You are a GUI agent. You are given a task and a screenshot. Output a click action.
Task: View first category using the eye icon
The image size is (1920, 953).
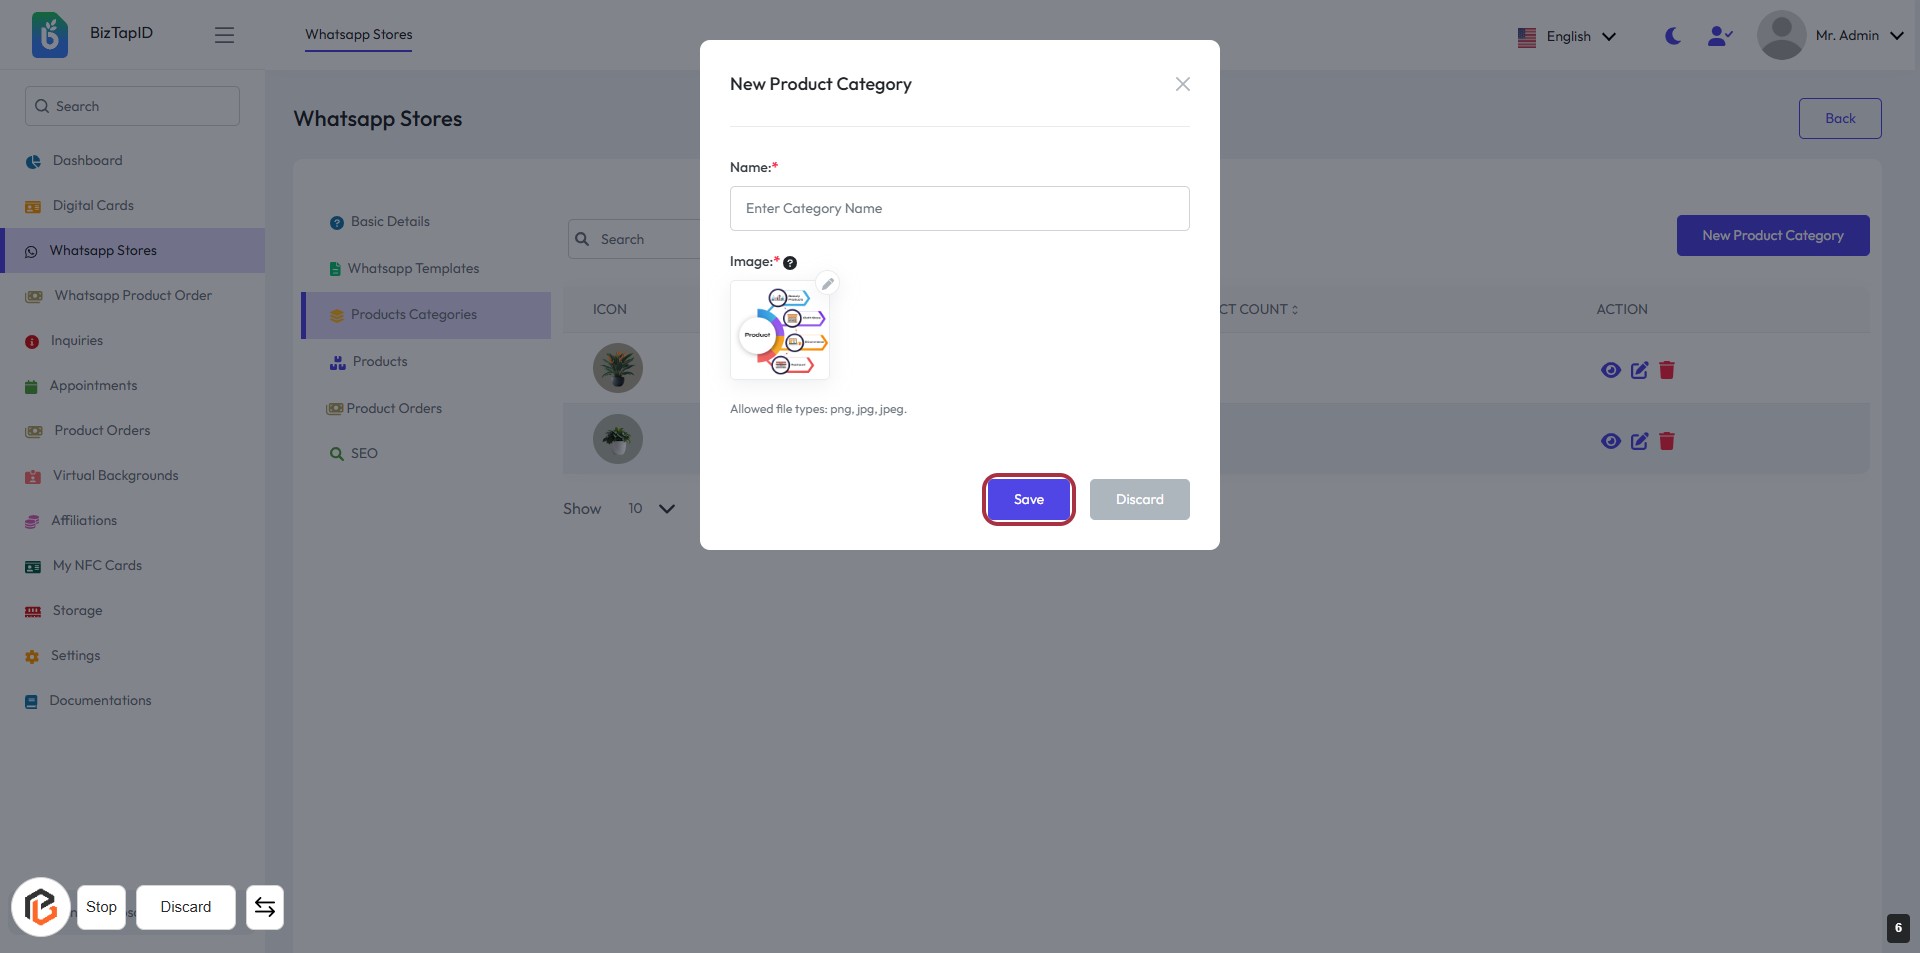click(1610, 370)
